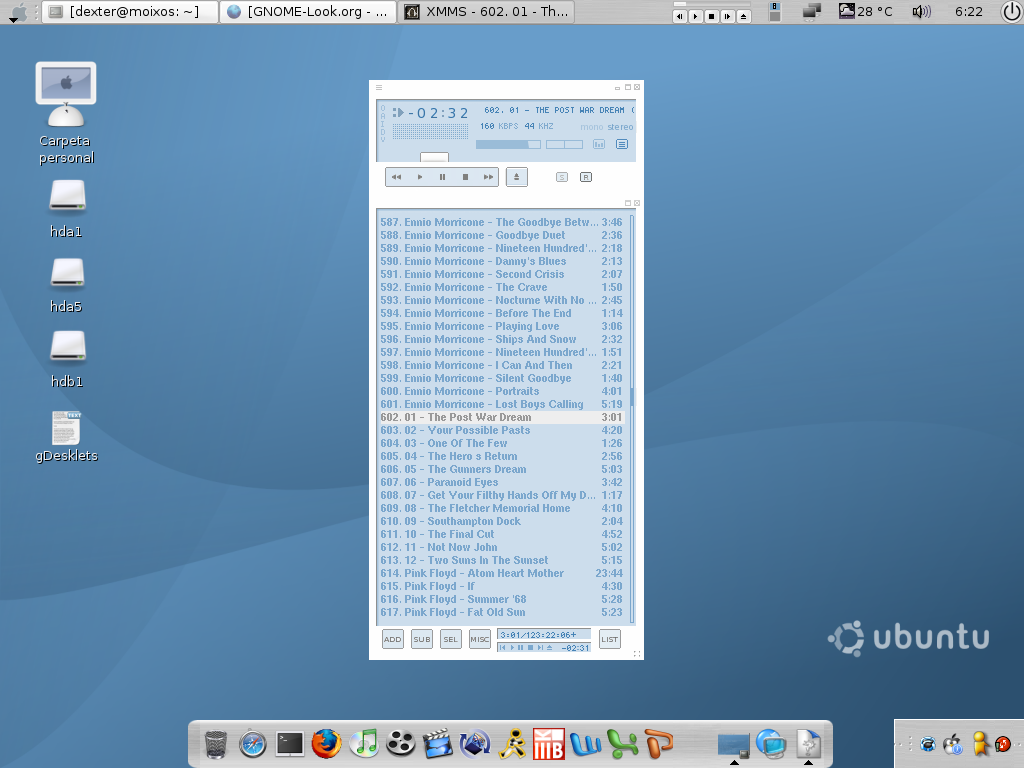Switch to dexter@moixos terminal taskbar item
1024x768 pixels.
click(130, 12)
